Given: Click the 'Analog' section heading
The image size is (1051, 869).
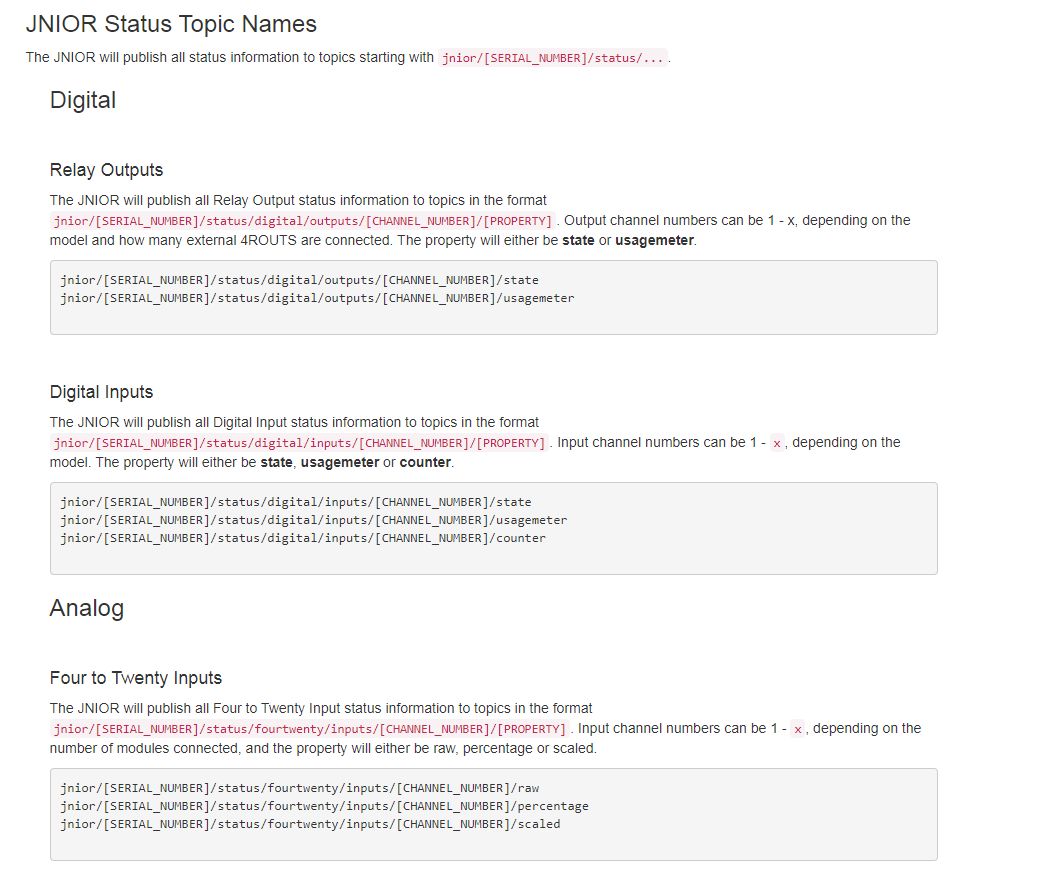Looking at the screenshot, I should (86, 607).
